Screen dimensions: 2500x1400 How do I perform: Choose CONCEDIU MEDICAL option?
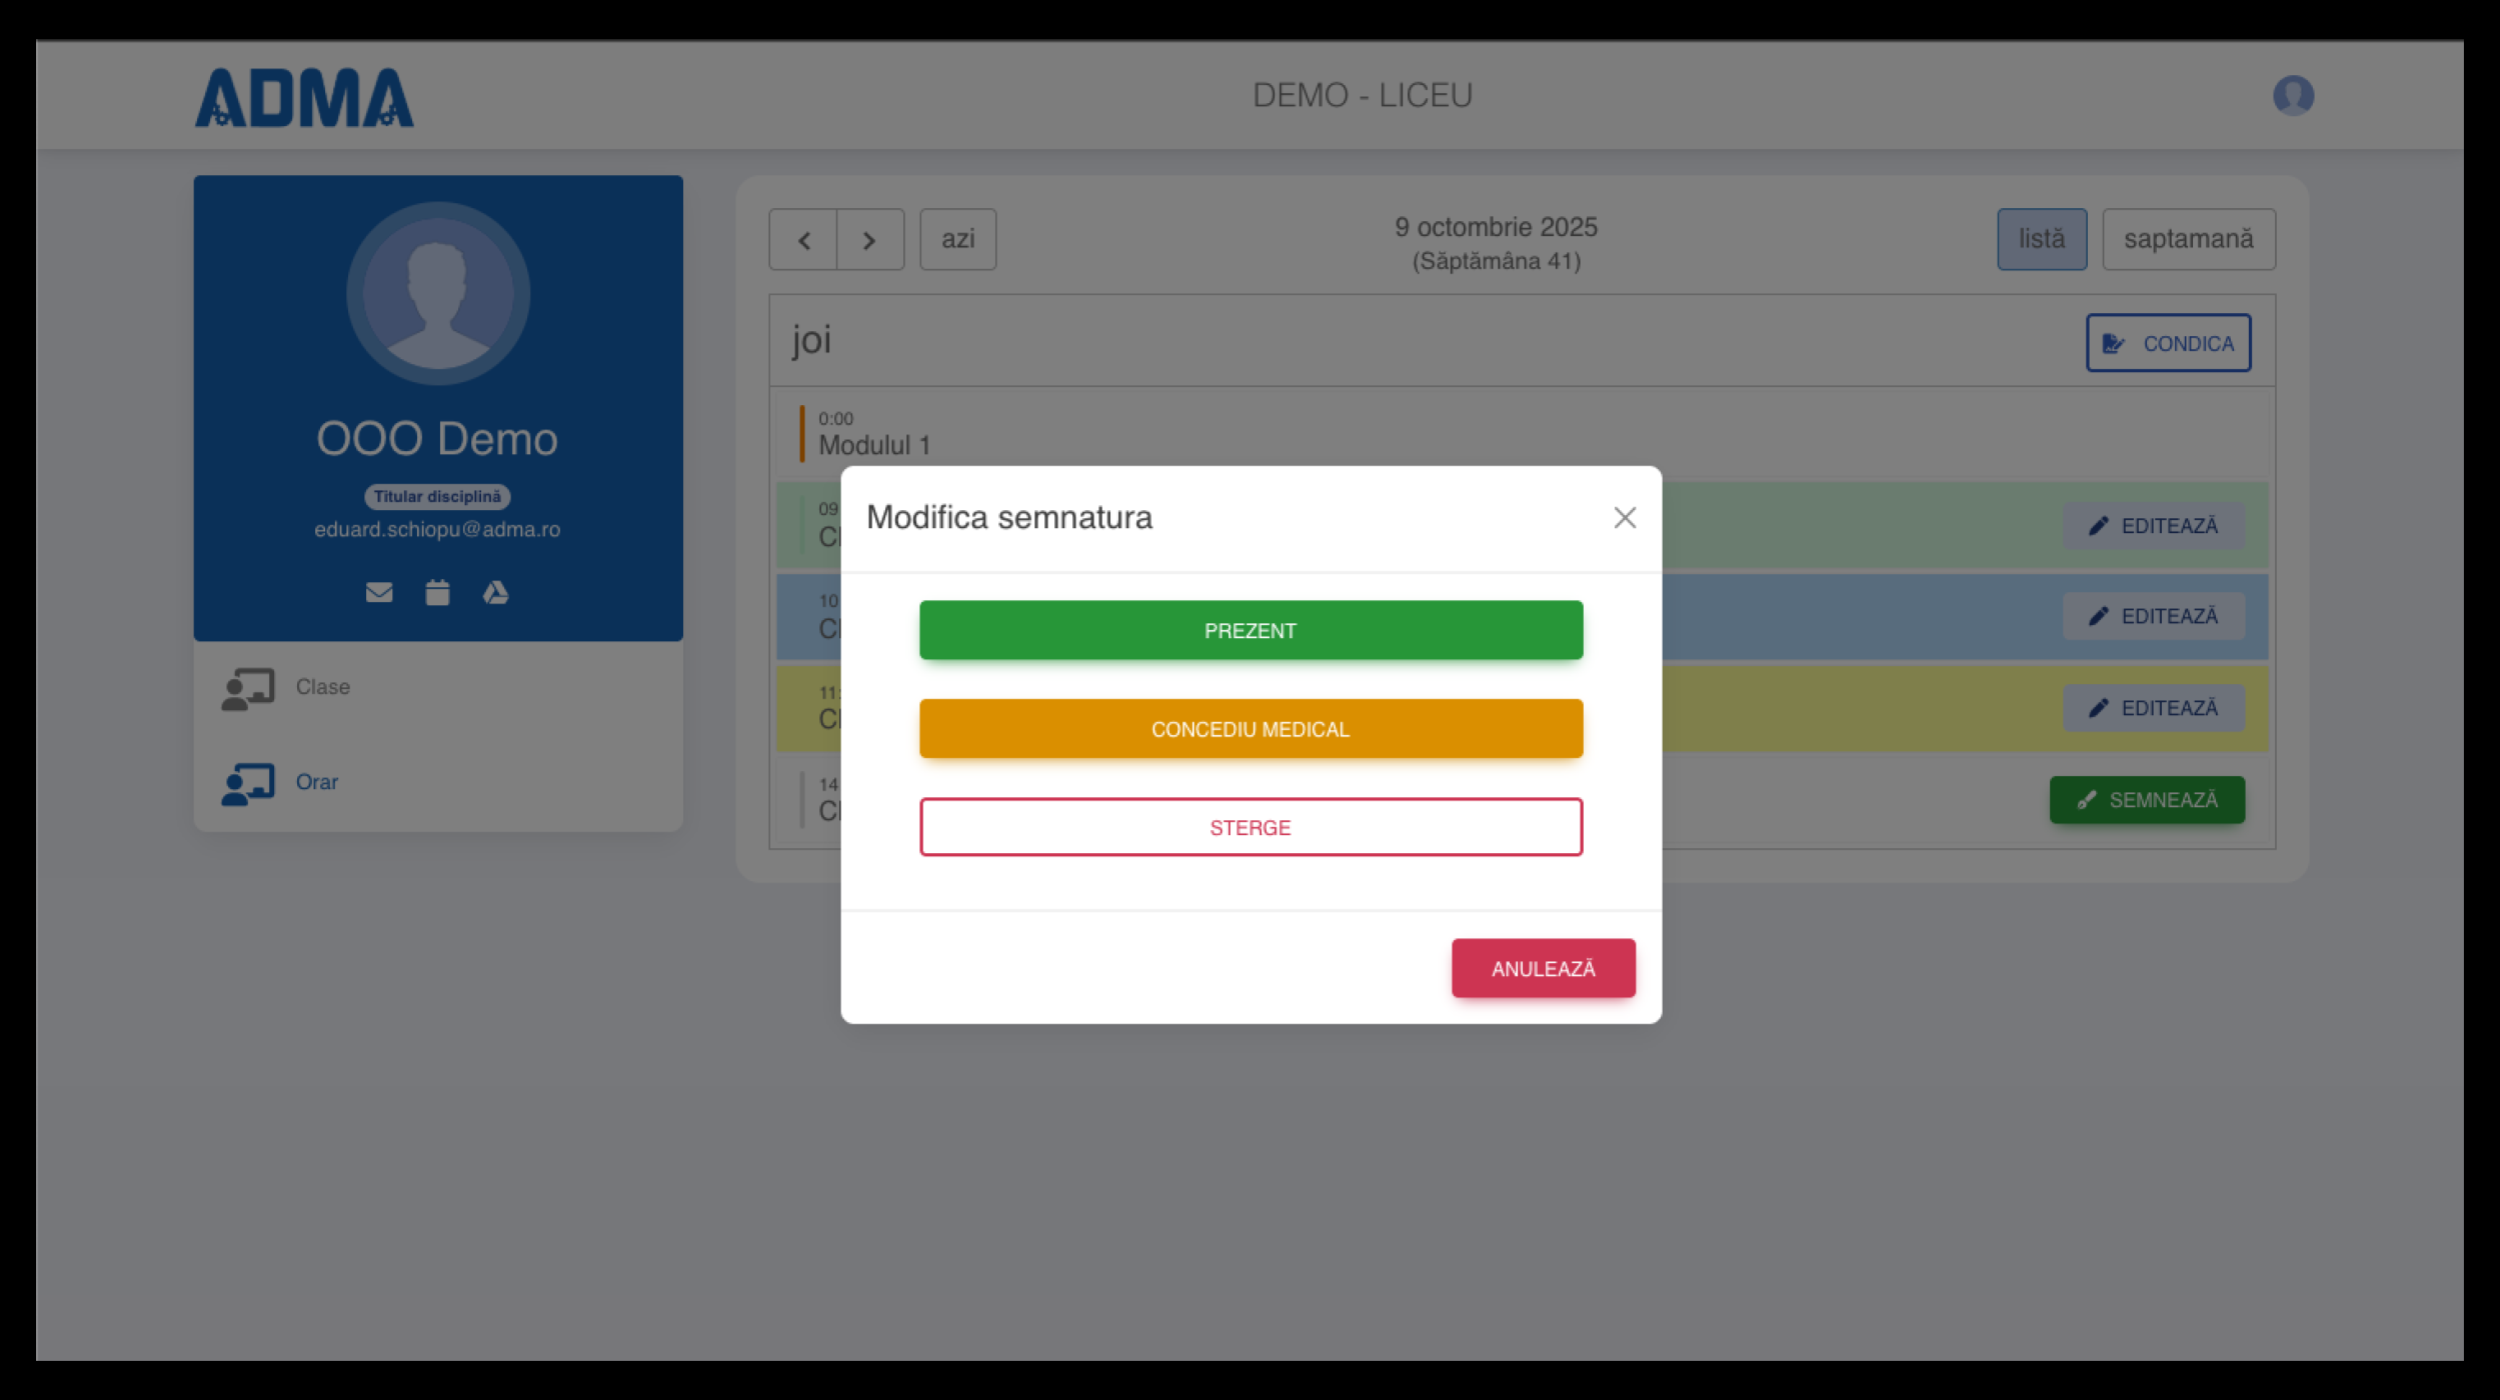click(x=1250, y=729)
